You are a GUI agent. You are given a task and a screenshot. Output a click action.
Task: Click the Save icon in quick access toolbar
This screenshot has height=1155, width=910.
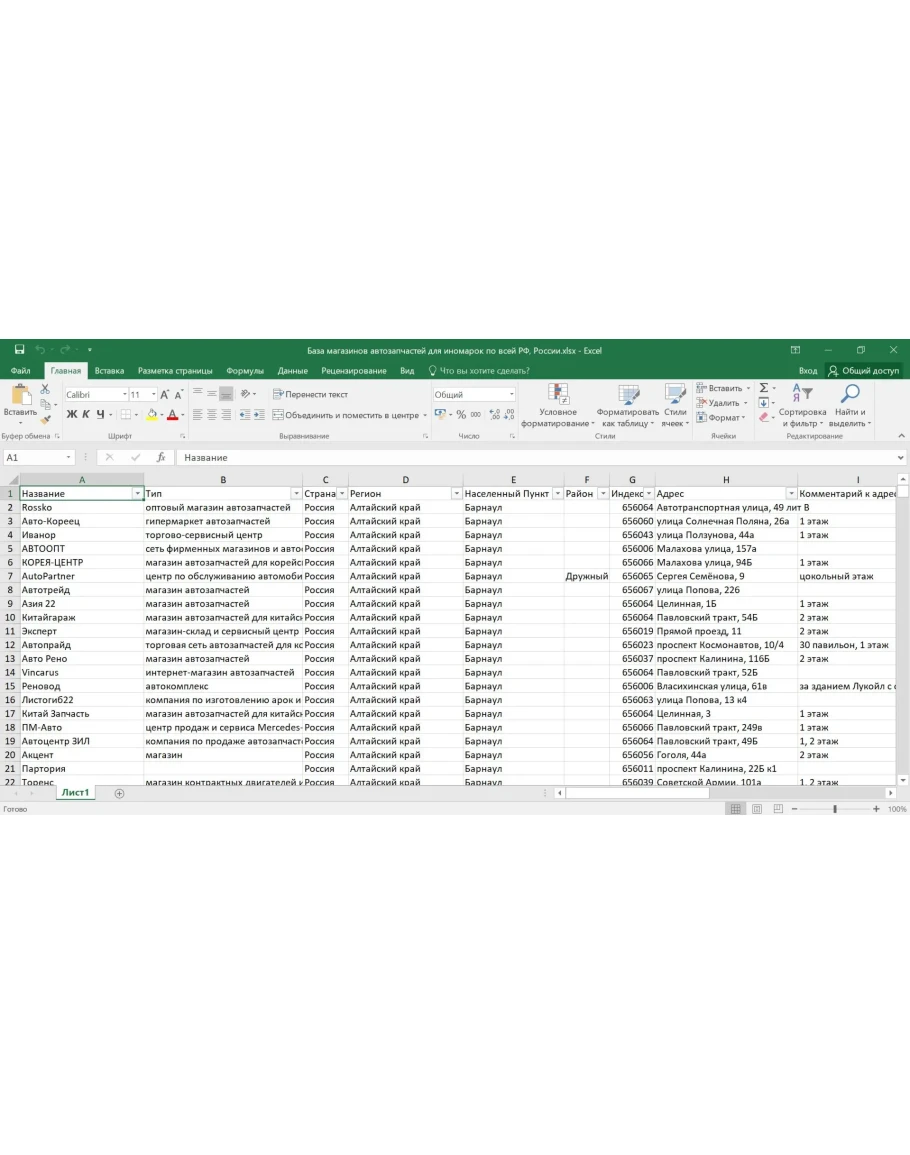point(19,350)
